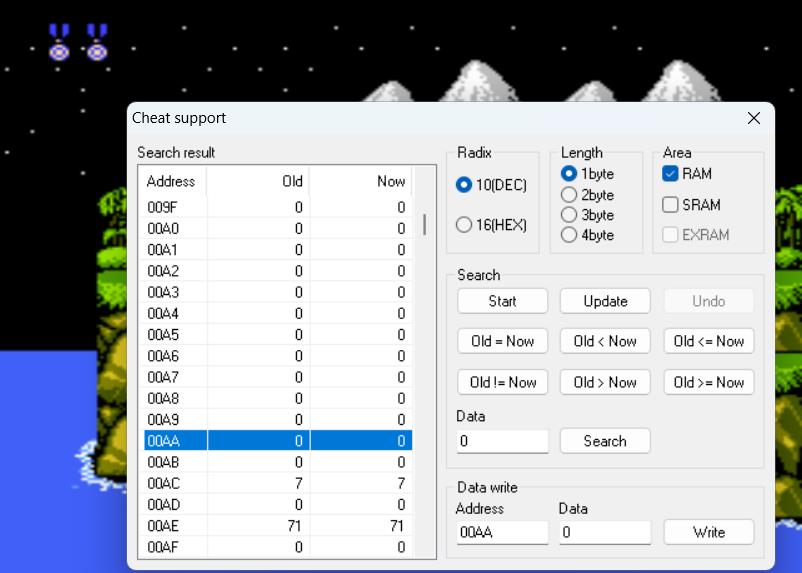This screenshot has width=802, height=573.
Task: Click the Start search button
Action: pyautogui.click(x=502, y=301)
